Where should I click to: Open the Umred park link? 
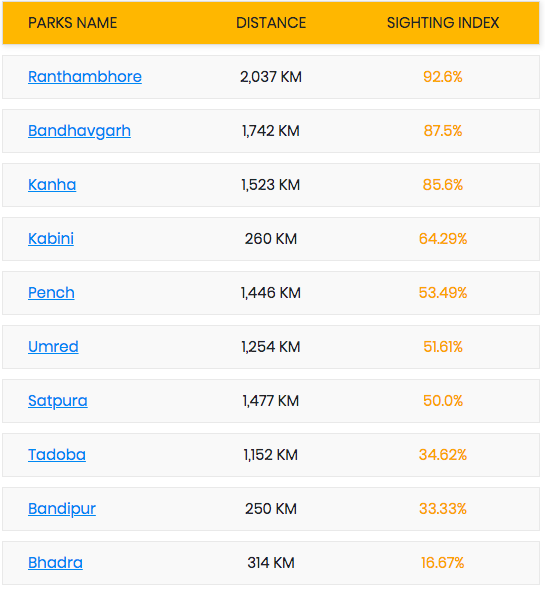point(53,347)
